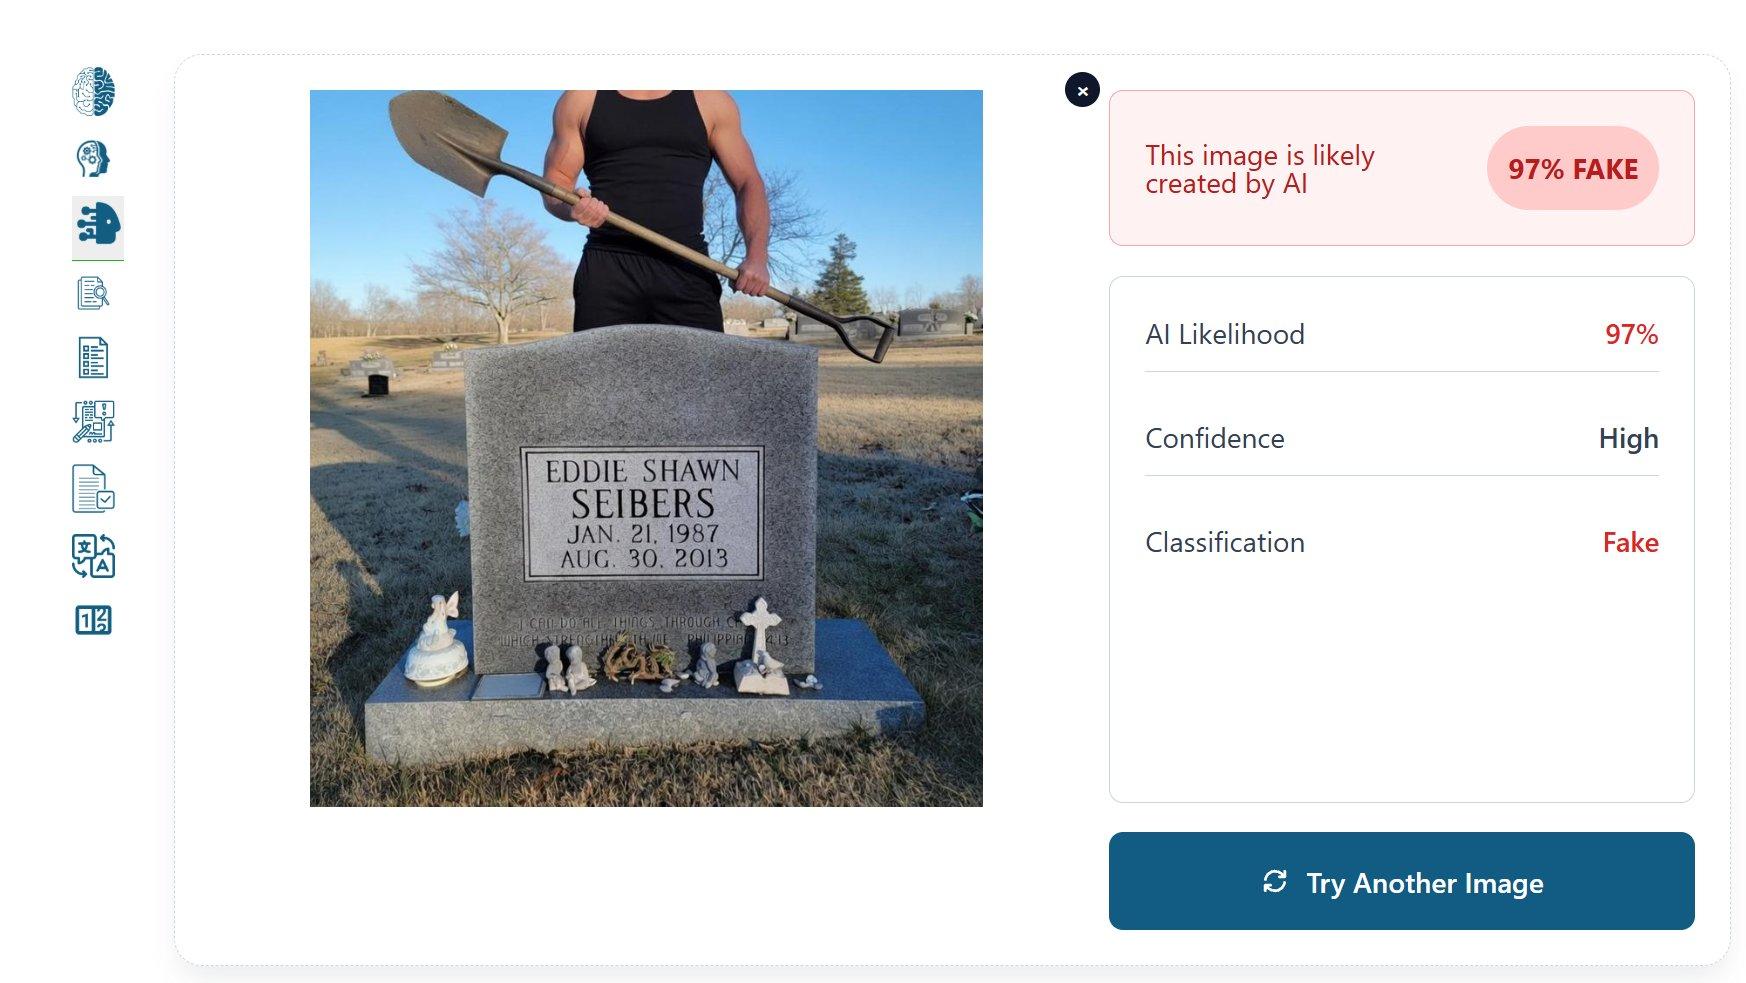Select the pencil and notes editing icon
Image resolution: width=1746 pixels, height=983 pixels.
click(x=94, y=422)
